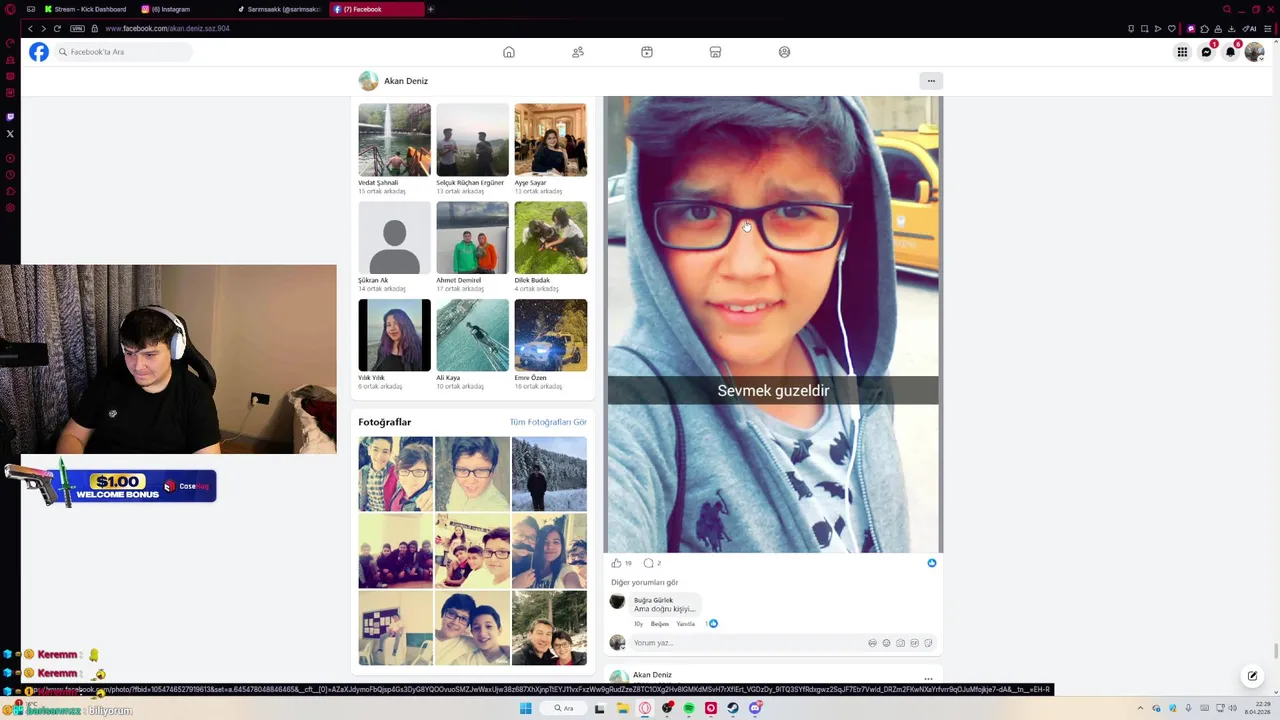Open the profile three-dots options button
This screenshot has width=1280, height=720.
[x=931, y=81]
